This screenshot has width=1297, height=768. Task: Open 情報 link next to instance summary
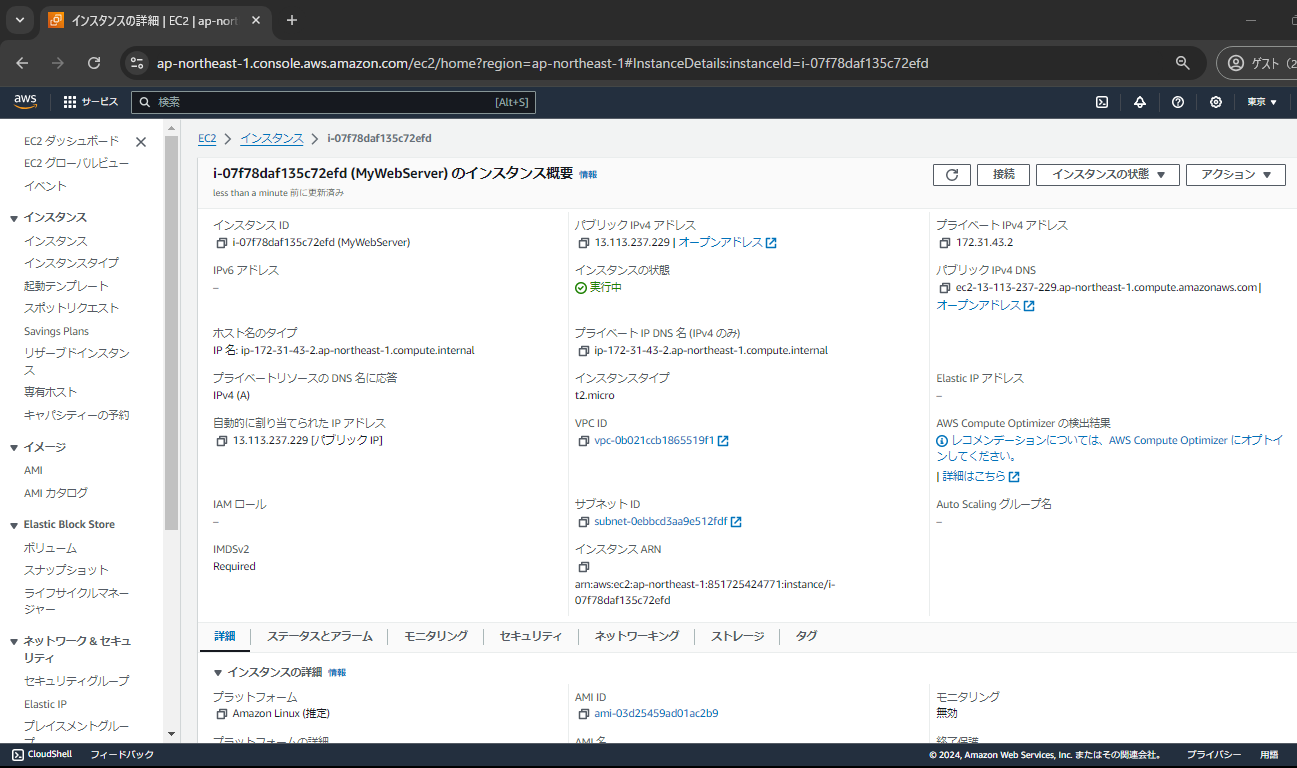pos(588,174)
